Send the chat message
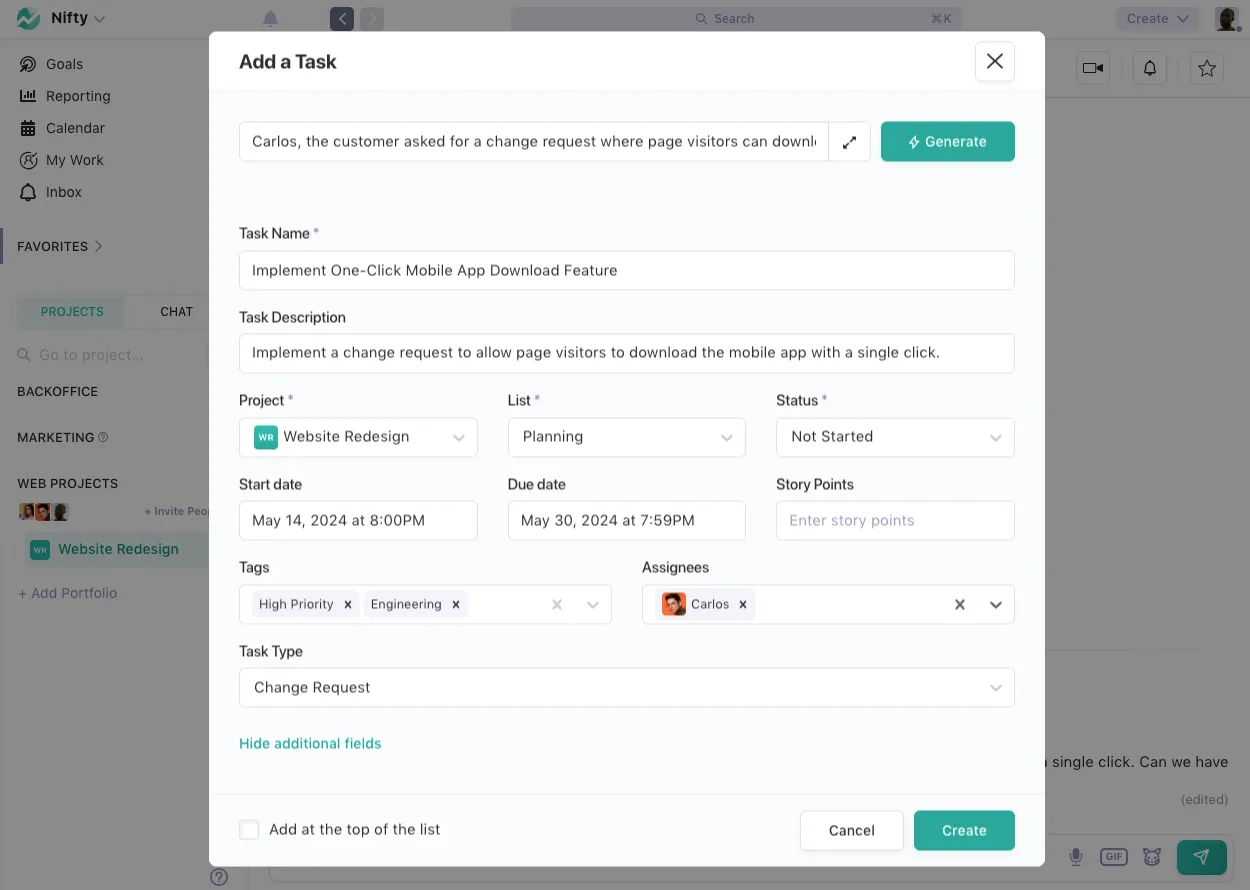1250x890 pixels. coord(1201,856)
